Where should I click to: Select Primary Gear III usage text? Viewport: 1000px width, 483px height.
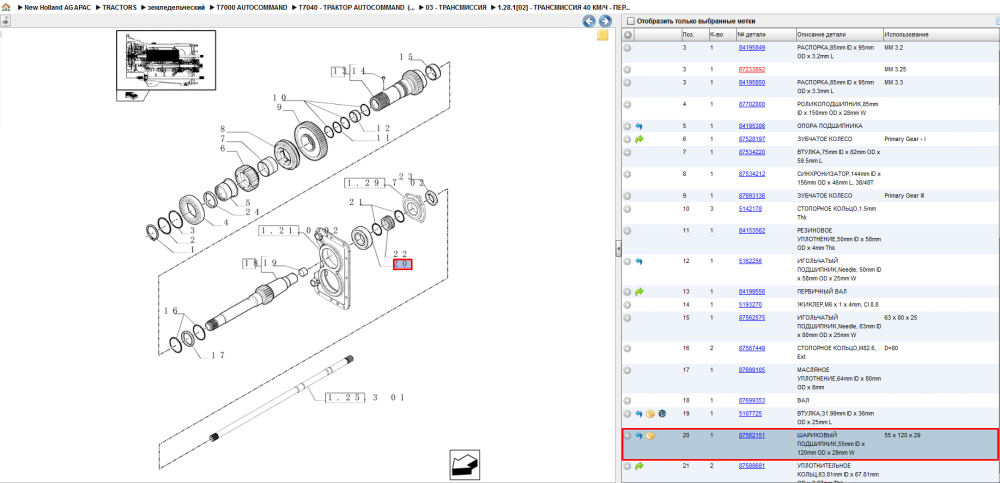click(x=904, y=196)
